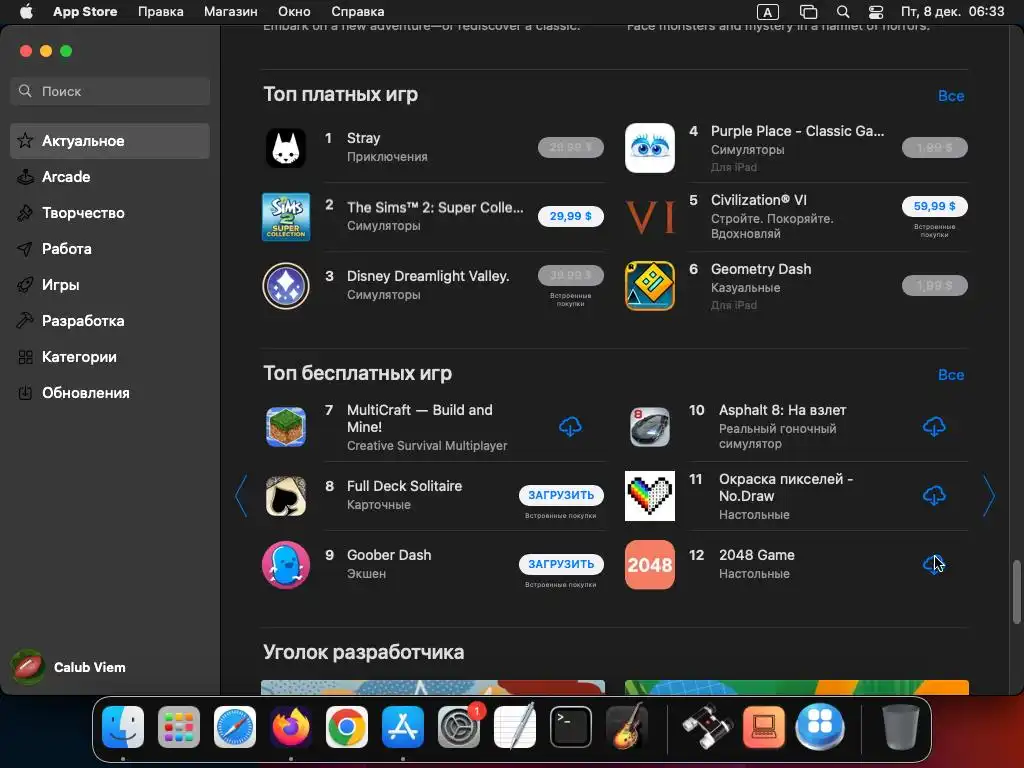Show all top free games via Все

[951, 375]
